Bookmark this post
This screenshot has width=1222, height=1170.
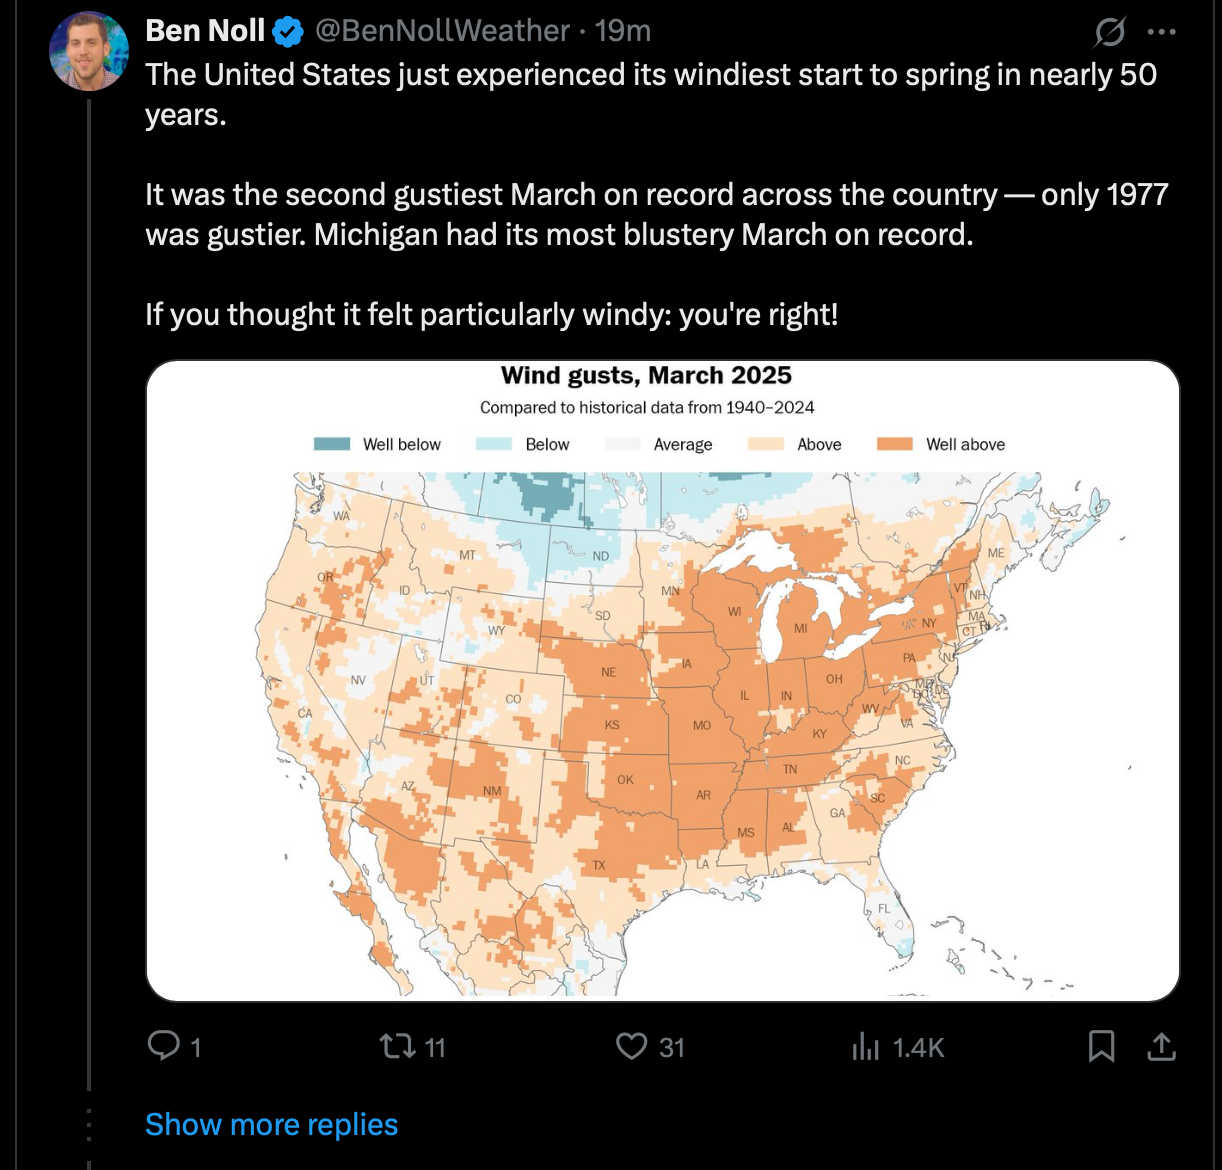1101,1046
